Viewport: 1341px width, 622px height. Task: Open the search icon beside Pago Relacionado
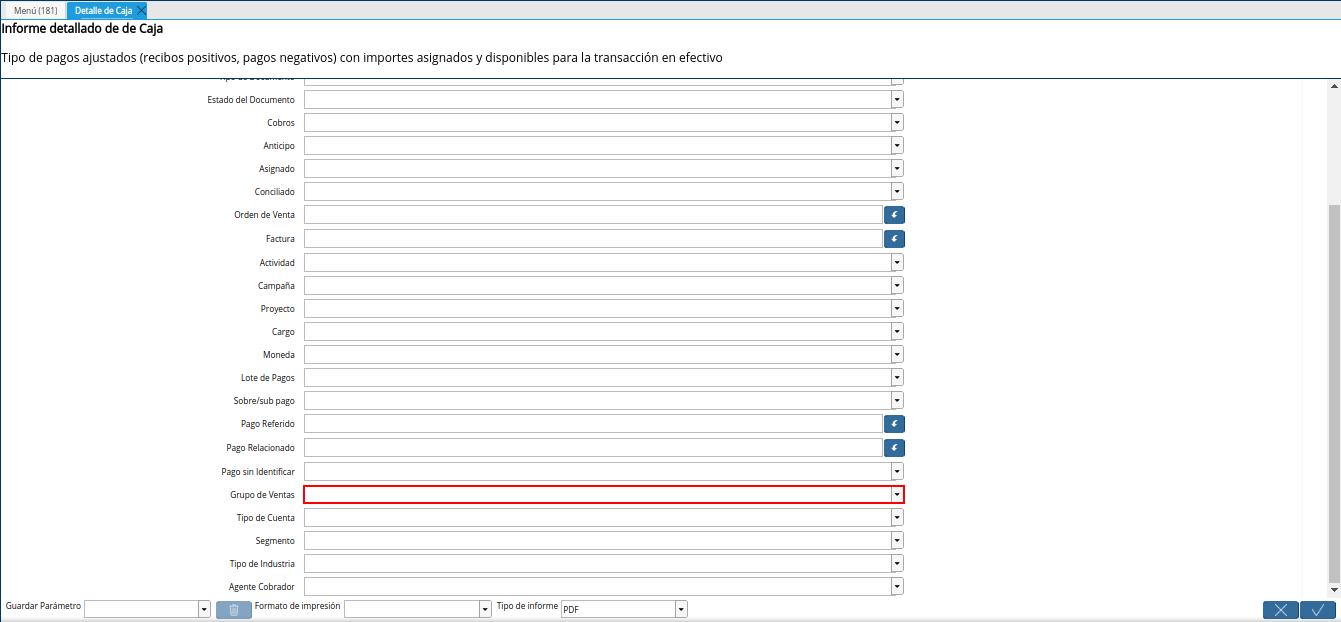tap(893, 447)
